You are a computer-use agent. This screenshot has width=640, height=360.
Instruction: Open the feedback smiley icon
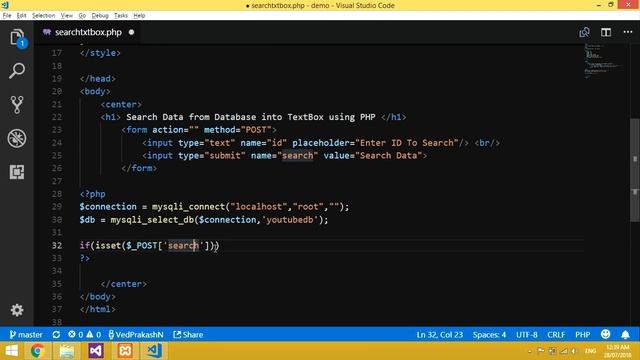pos(605,334)
